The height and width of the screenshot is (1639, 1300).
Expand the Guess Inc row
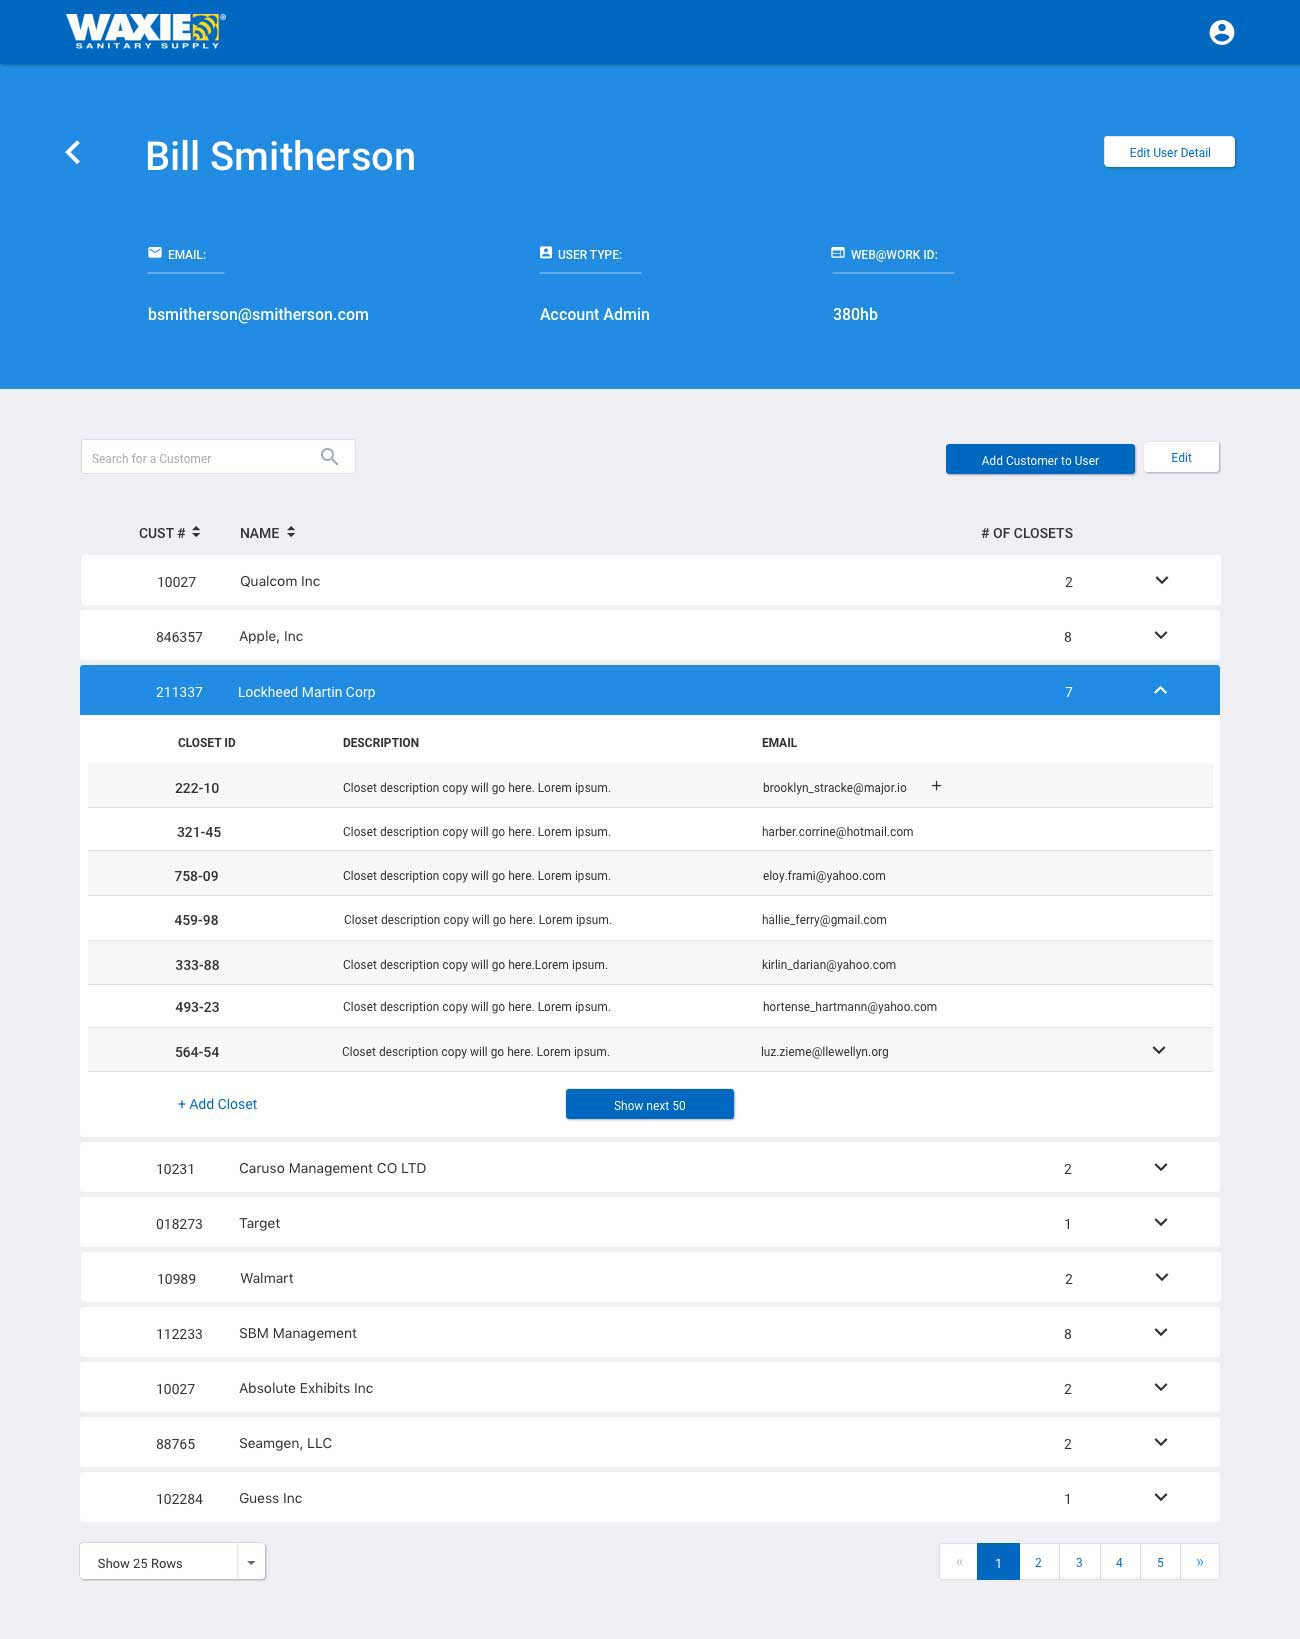click(1161, 1497)
